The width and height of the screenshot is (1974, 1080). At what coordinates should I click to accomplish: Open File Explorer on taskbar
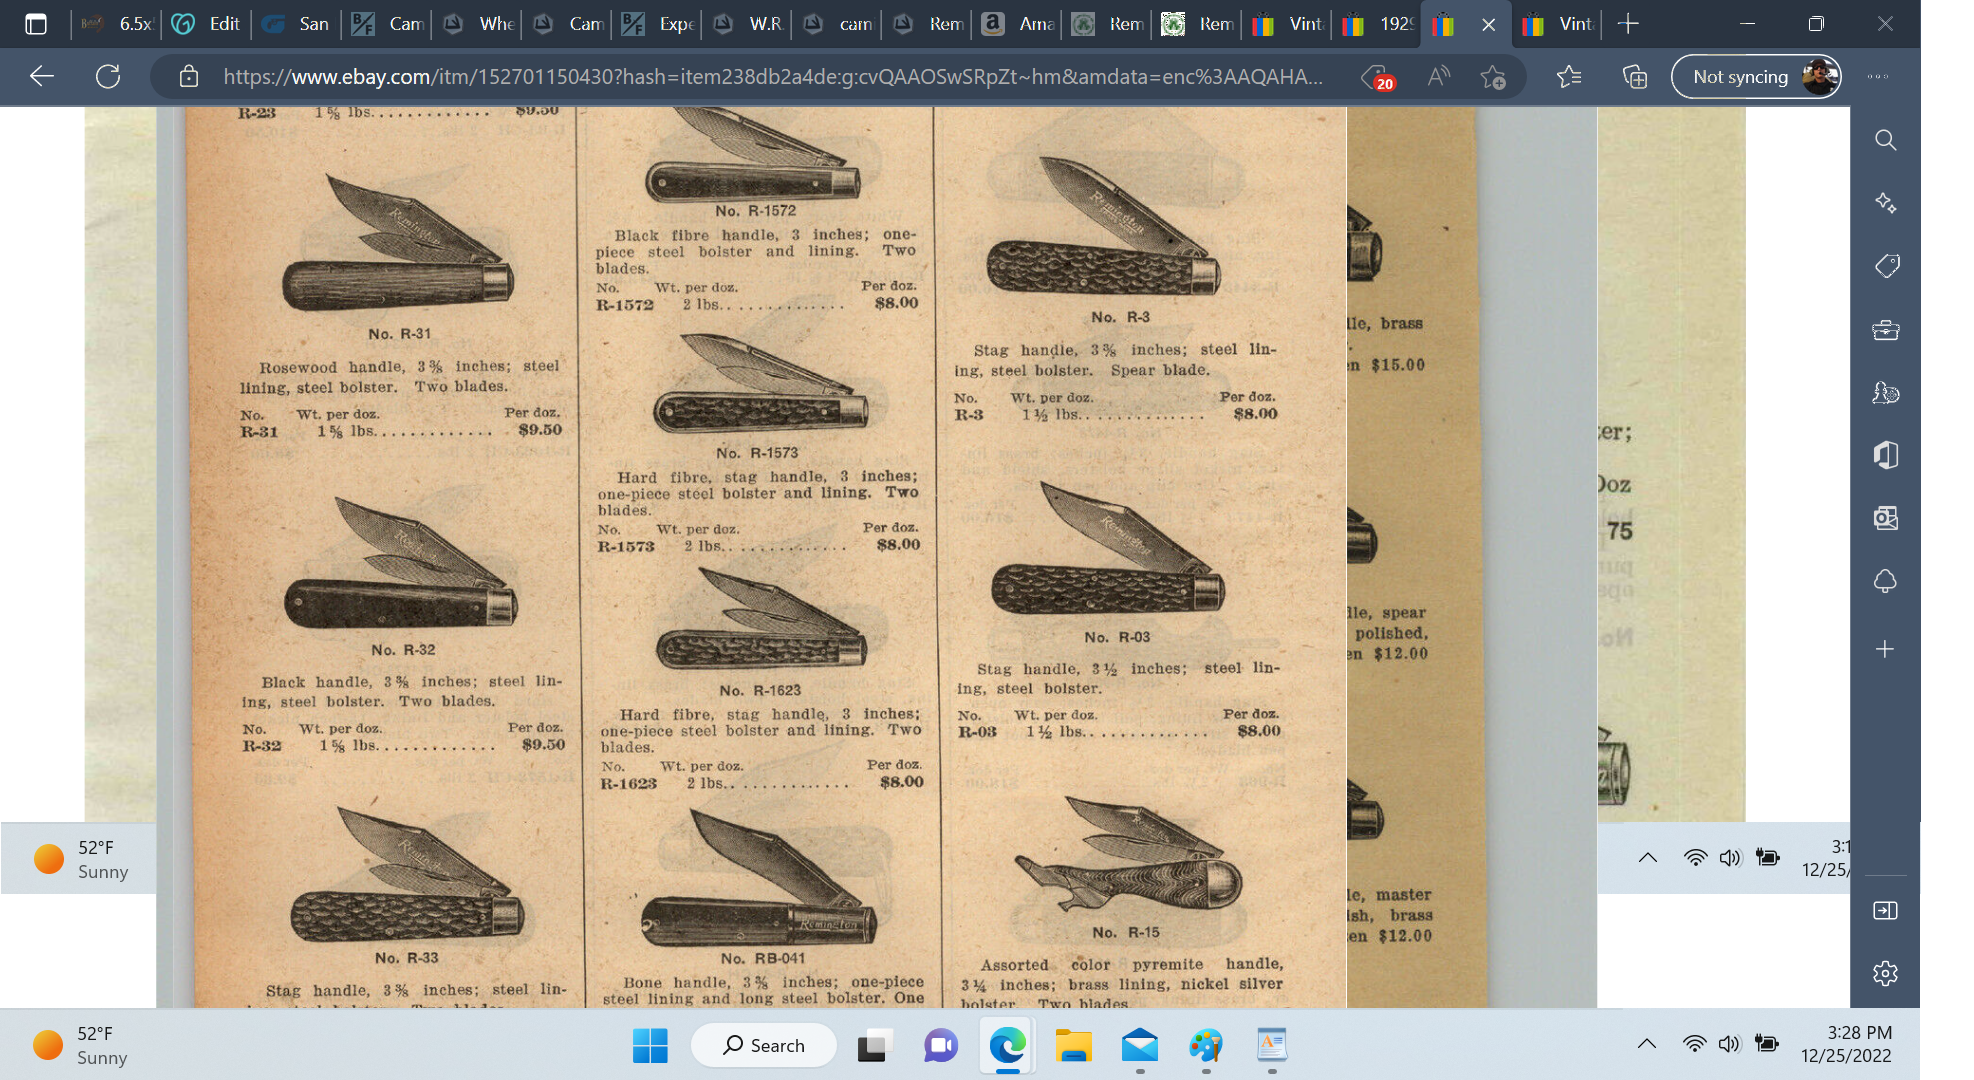click(x=1073, y=1046)
